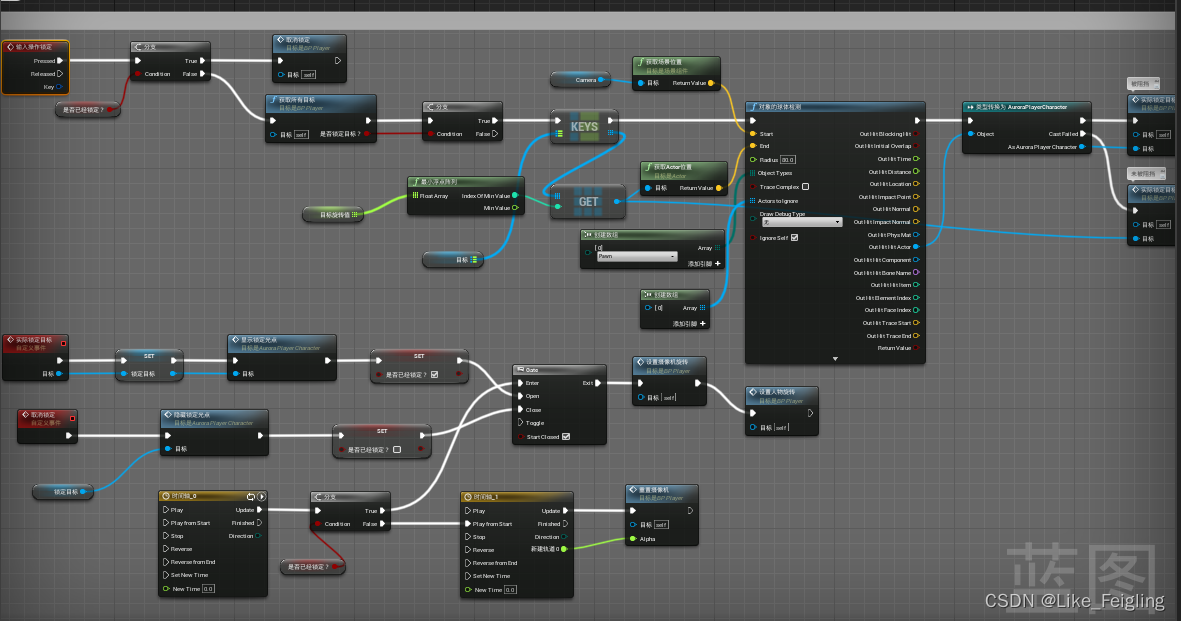Open the Pawn class dropdown in 创建数组
This screenshot has width=1181, height=621.
(637, 257)
